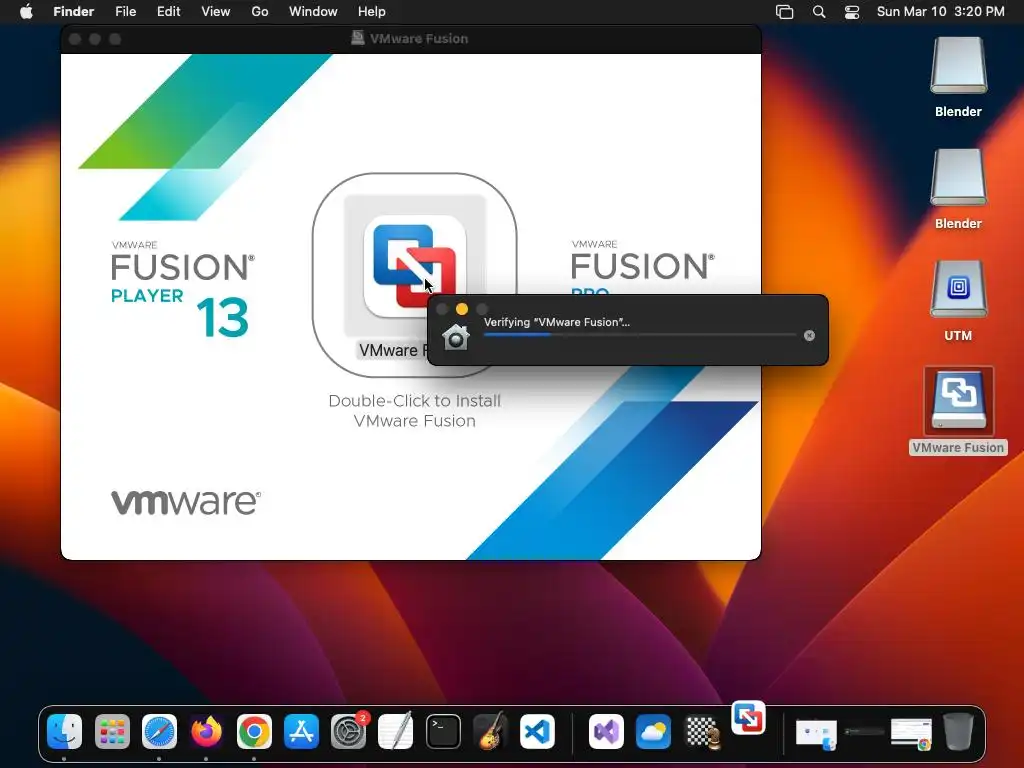The image size is (1024, 768).
Task: Open Terminal from the Dock
Action: [x=443, y=731]
